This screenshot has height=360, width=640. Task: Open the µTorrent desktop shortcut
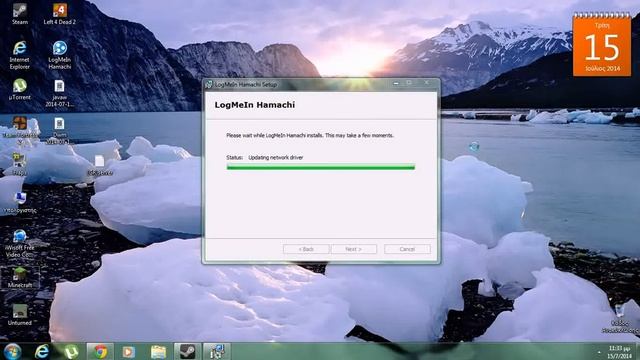coord(20,89)
